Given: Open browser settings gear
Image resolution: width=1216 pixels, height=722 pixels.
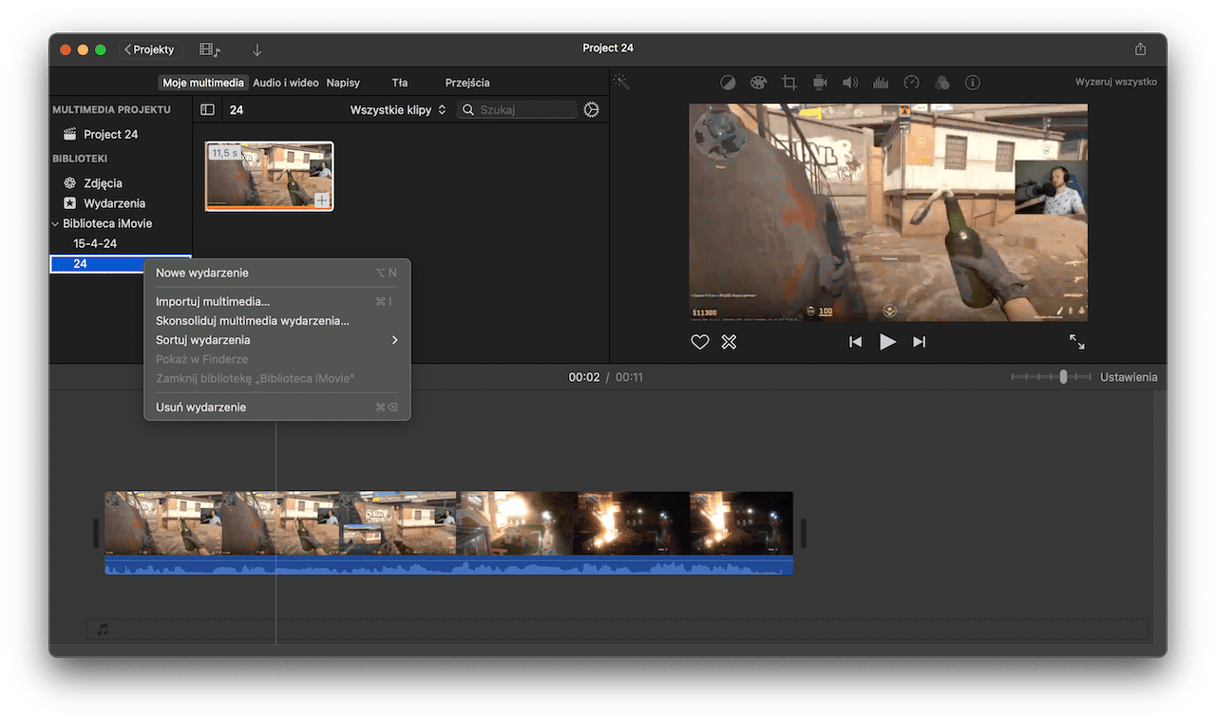Looking at the screenshot, I should 591,110.
